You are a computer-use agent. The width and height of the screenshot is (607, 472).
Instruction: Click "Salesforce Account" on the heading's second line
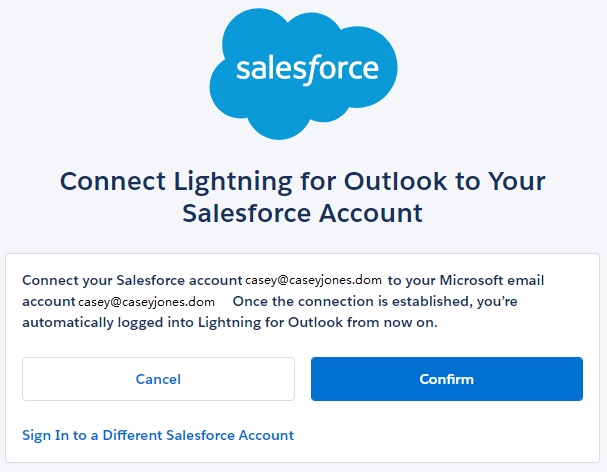[x=302, y=213]
